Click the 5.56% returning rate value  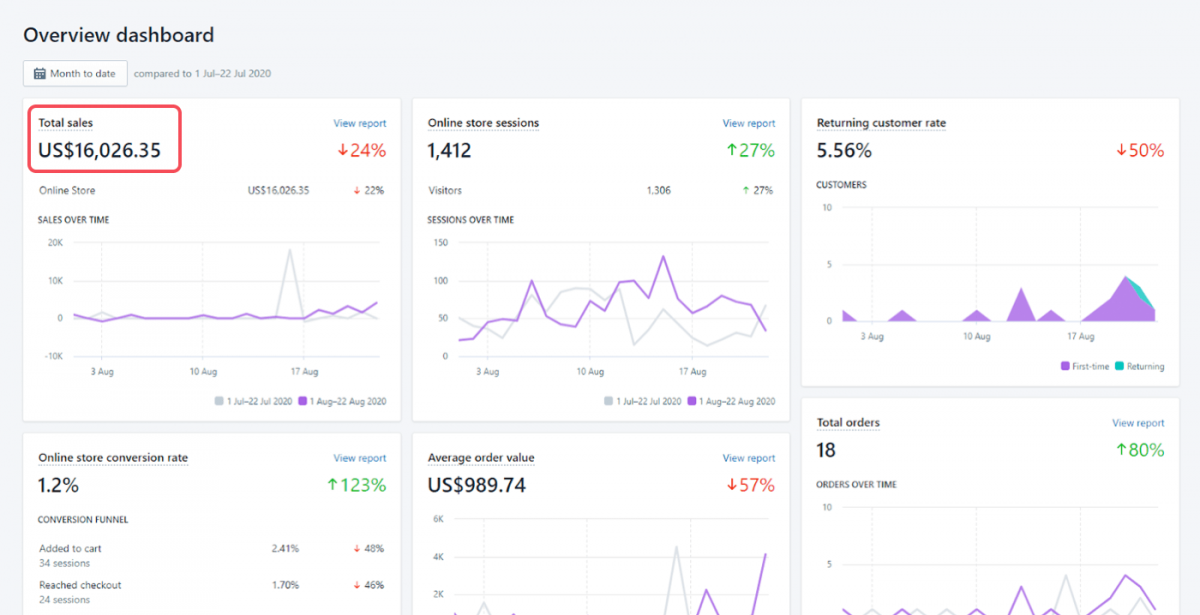click(844, 151)
